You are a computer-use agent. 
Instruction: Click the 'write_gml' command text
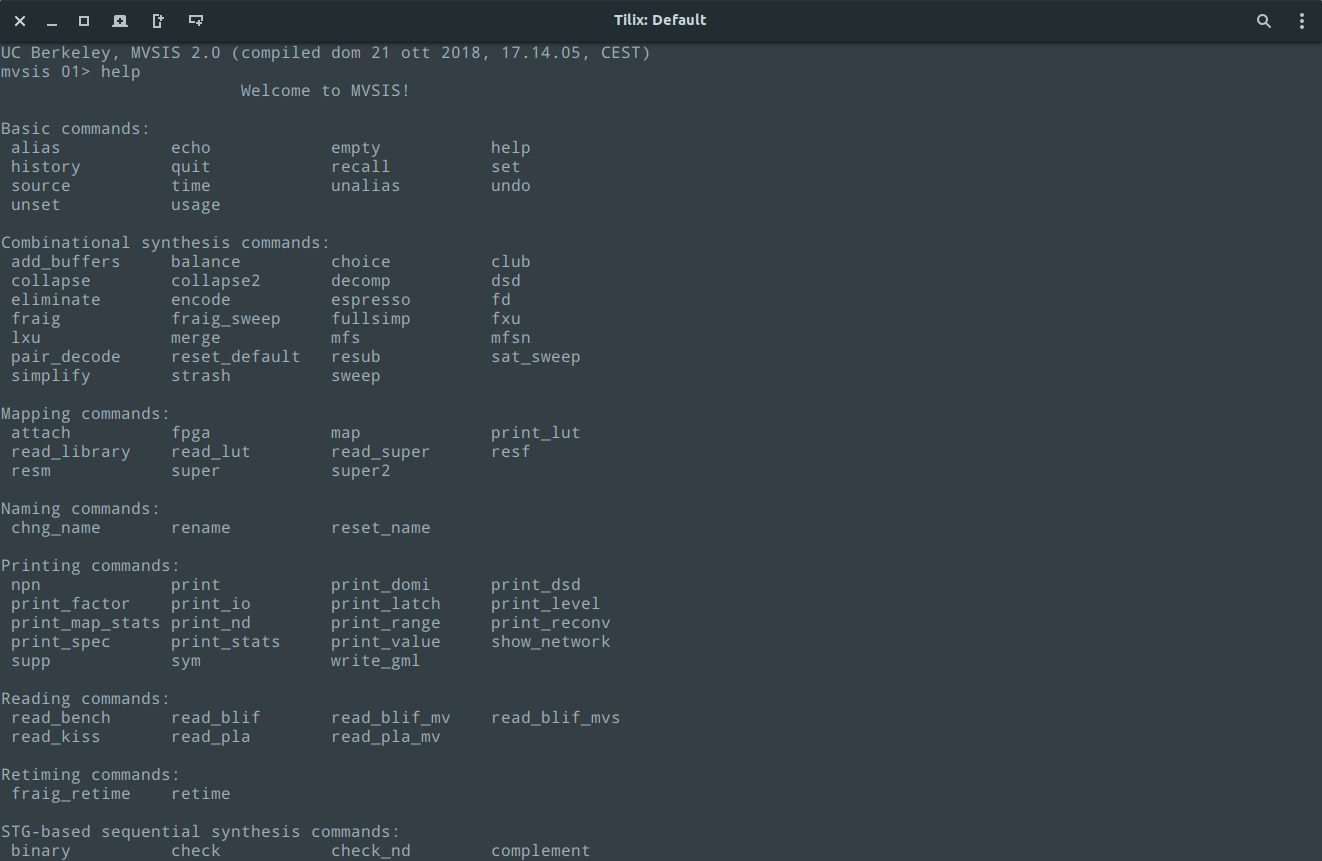coord(376,661)
